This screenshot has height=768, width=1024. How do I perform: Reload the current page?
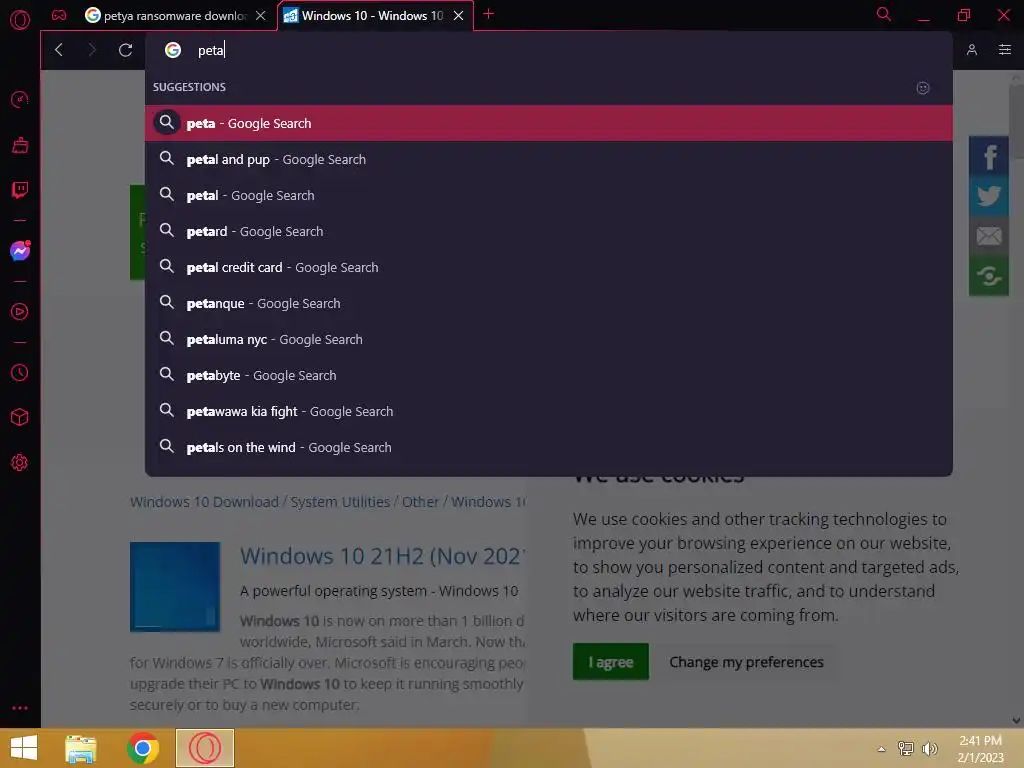click(125, 50)
